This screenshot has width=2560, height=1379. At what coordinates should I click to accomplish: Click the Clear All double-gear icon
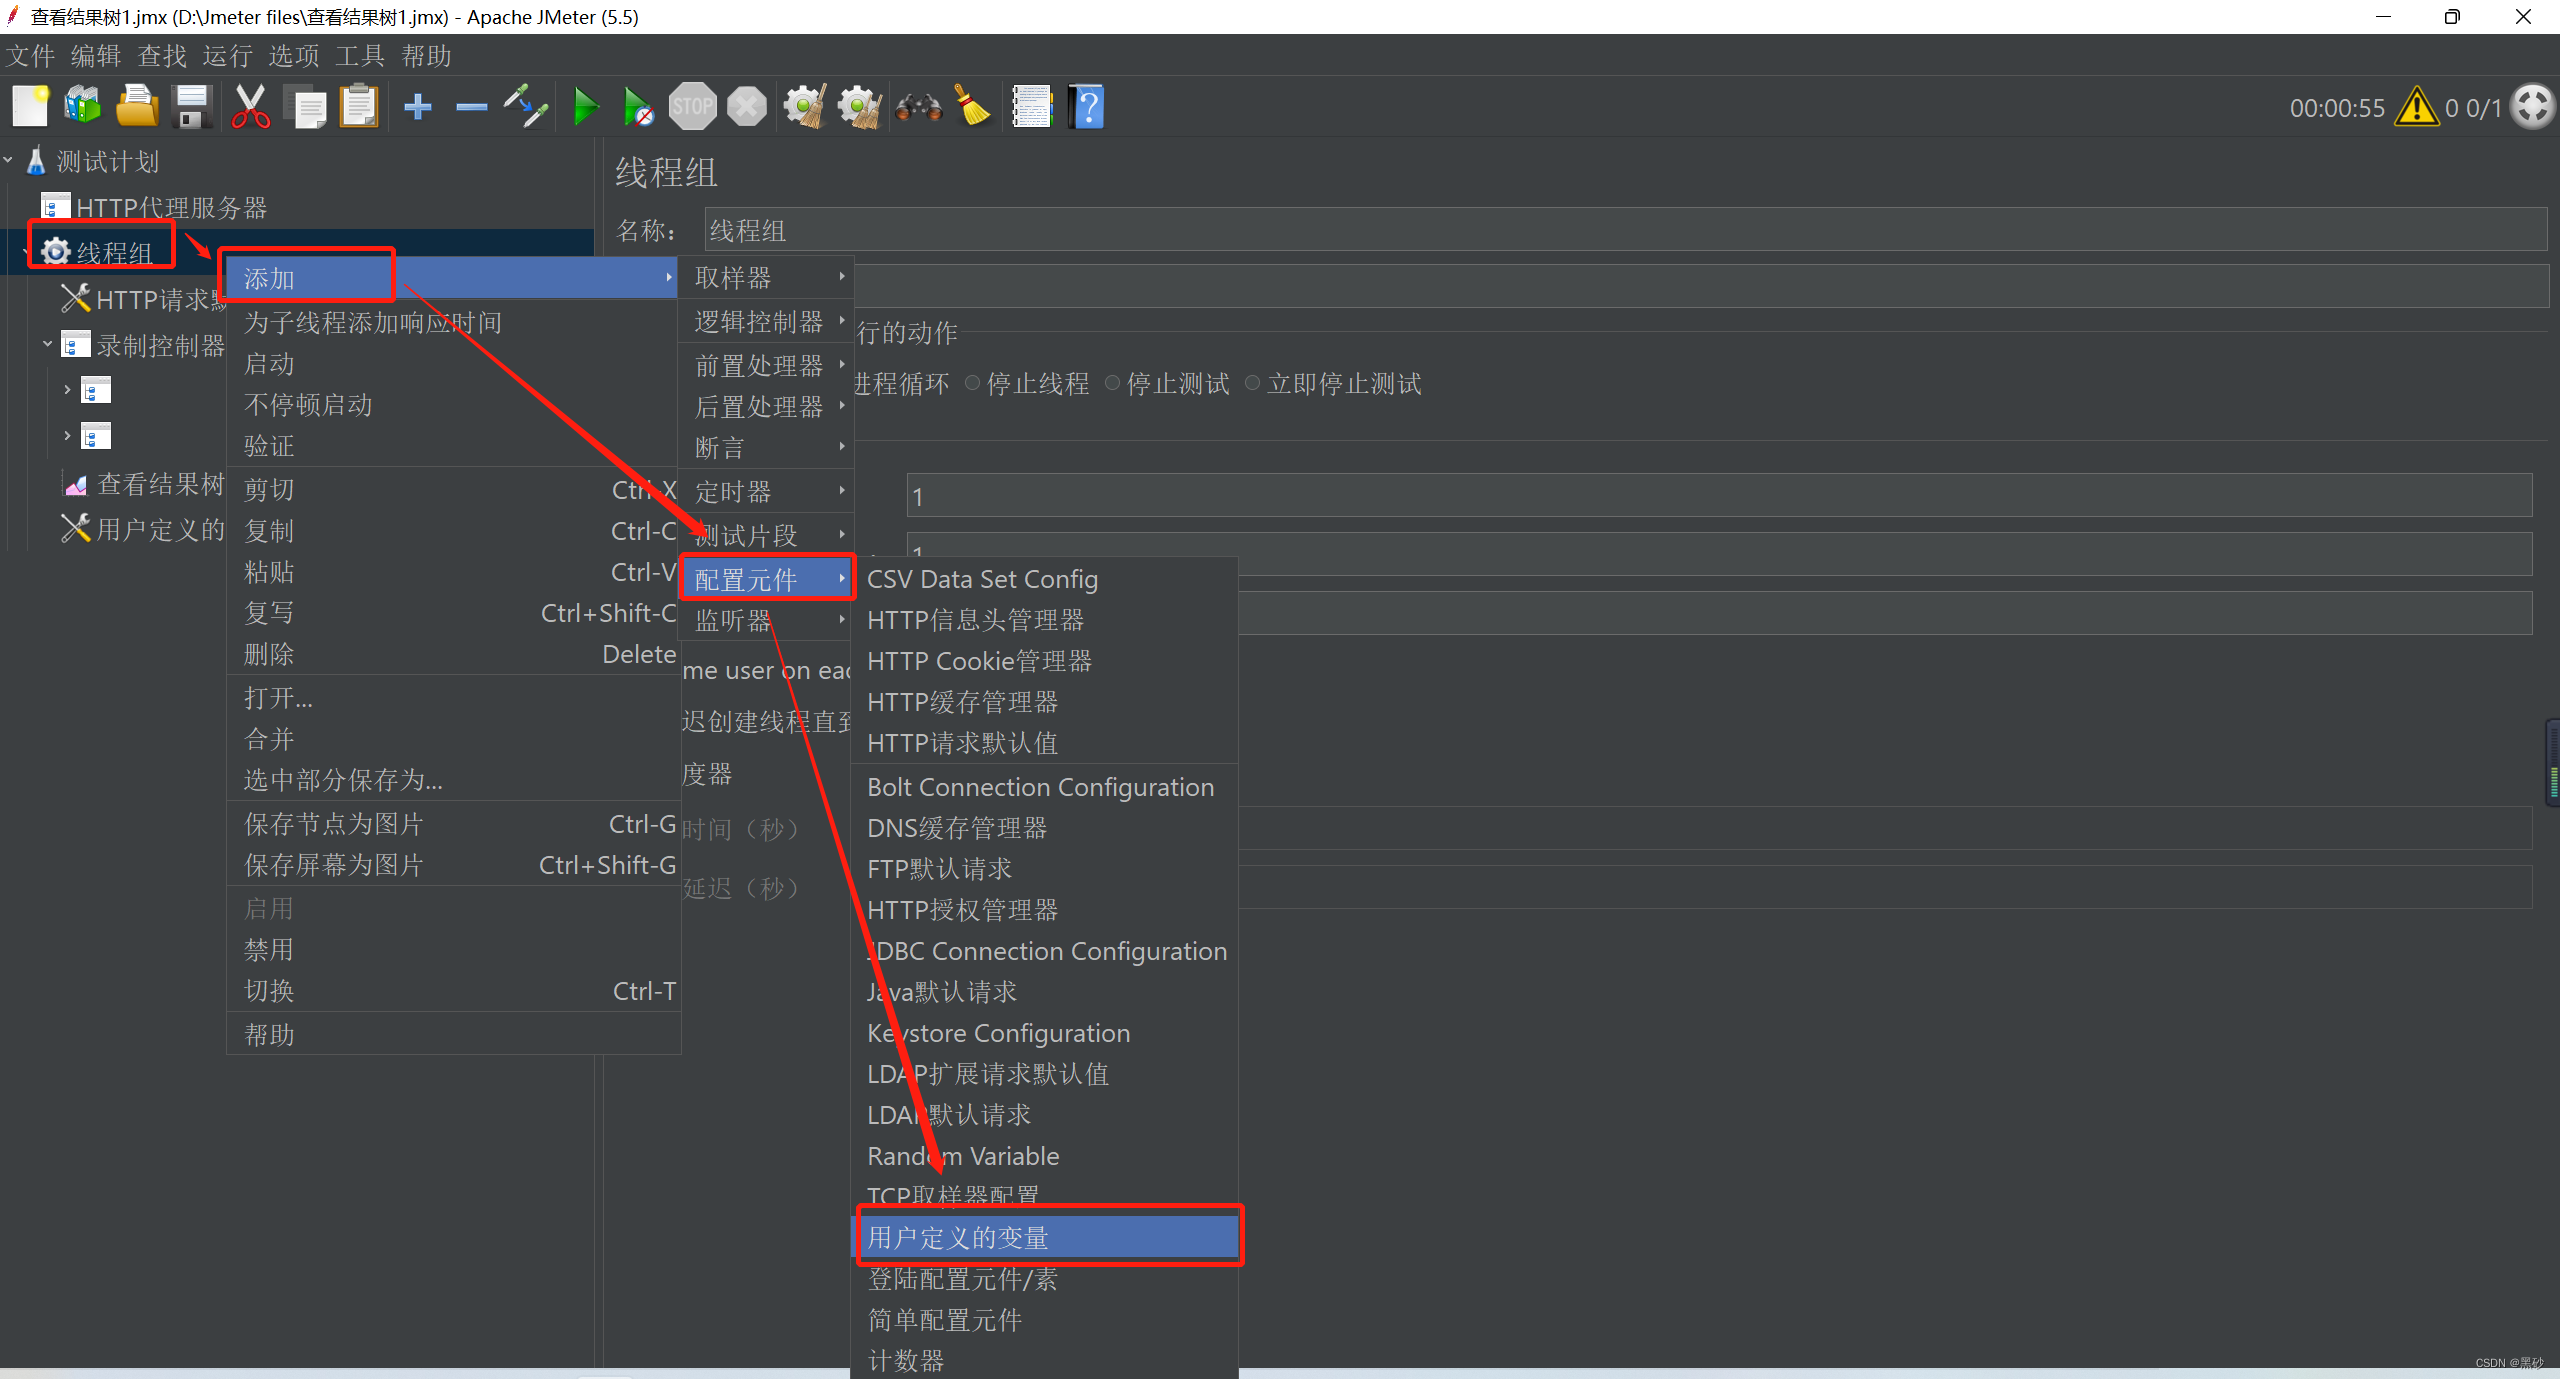[859, 106]
